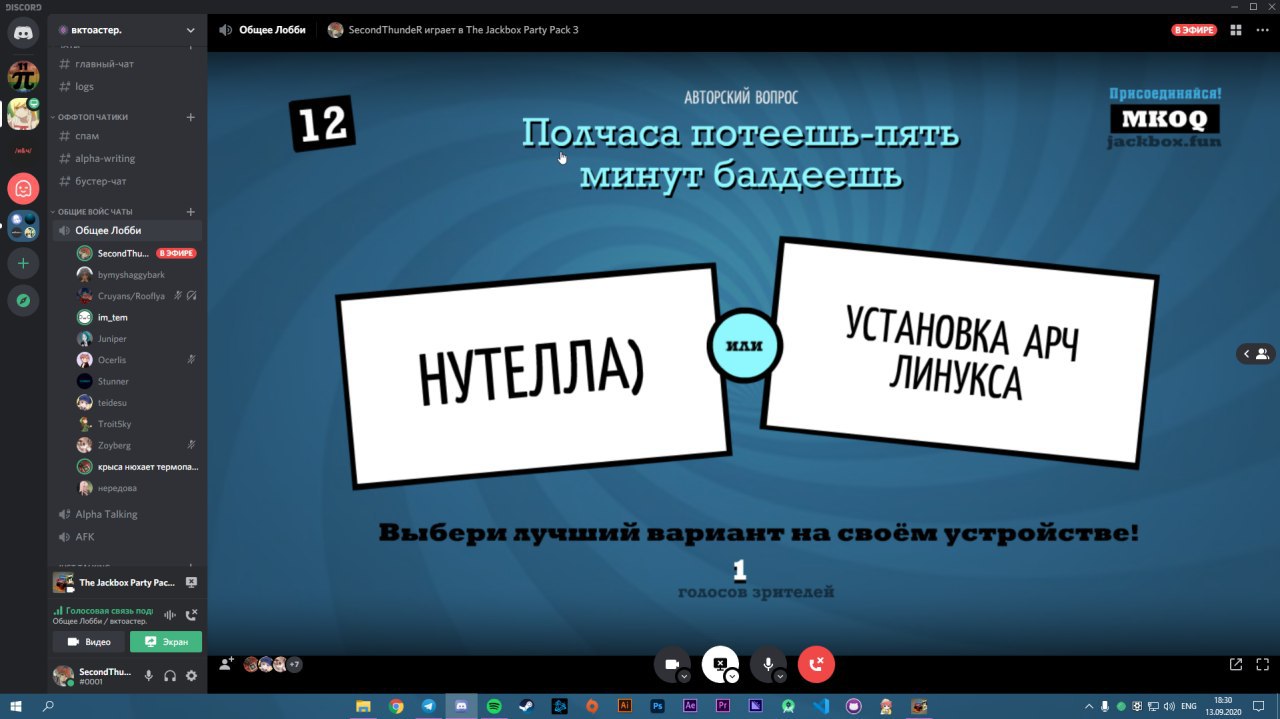
Task: Toggle camera in bottom call controls
Action: click(x=671, y=664)
